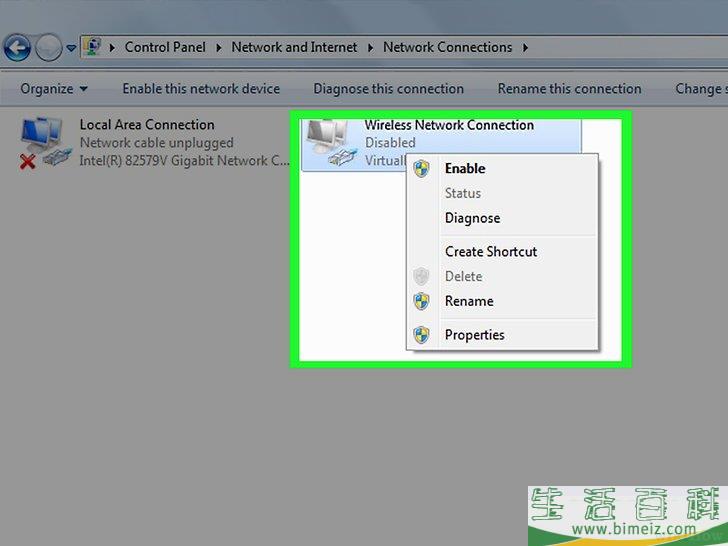
Task: Click the Forward navigation arrow button
Action: [x=48, y=47]
